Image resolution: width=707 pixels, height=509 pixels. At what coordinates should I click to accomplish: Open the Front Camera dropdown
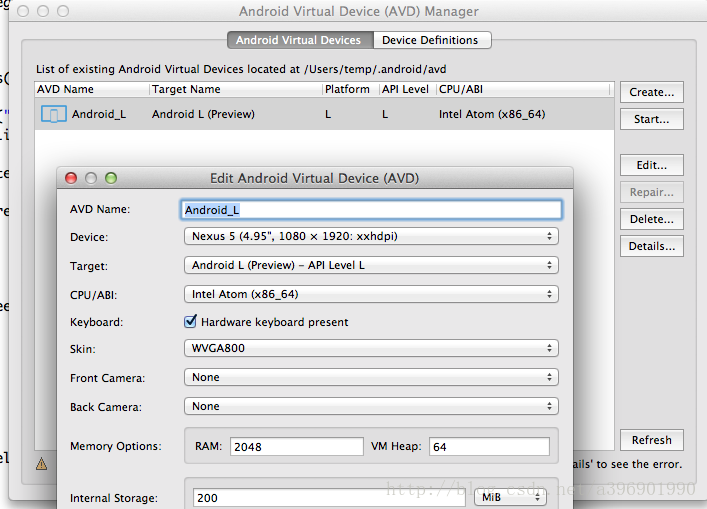(371, 377)
